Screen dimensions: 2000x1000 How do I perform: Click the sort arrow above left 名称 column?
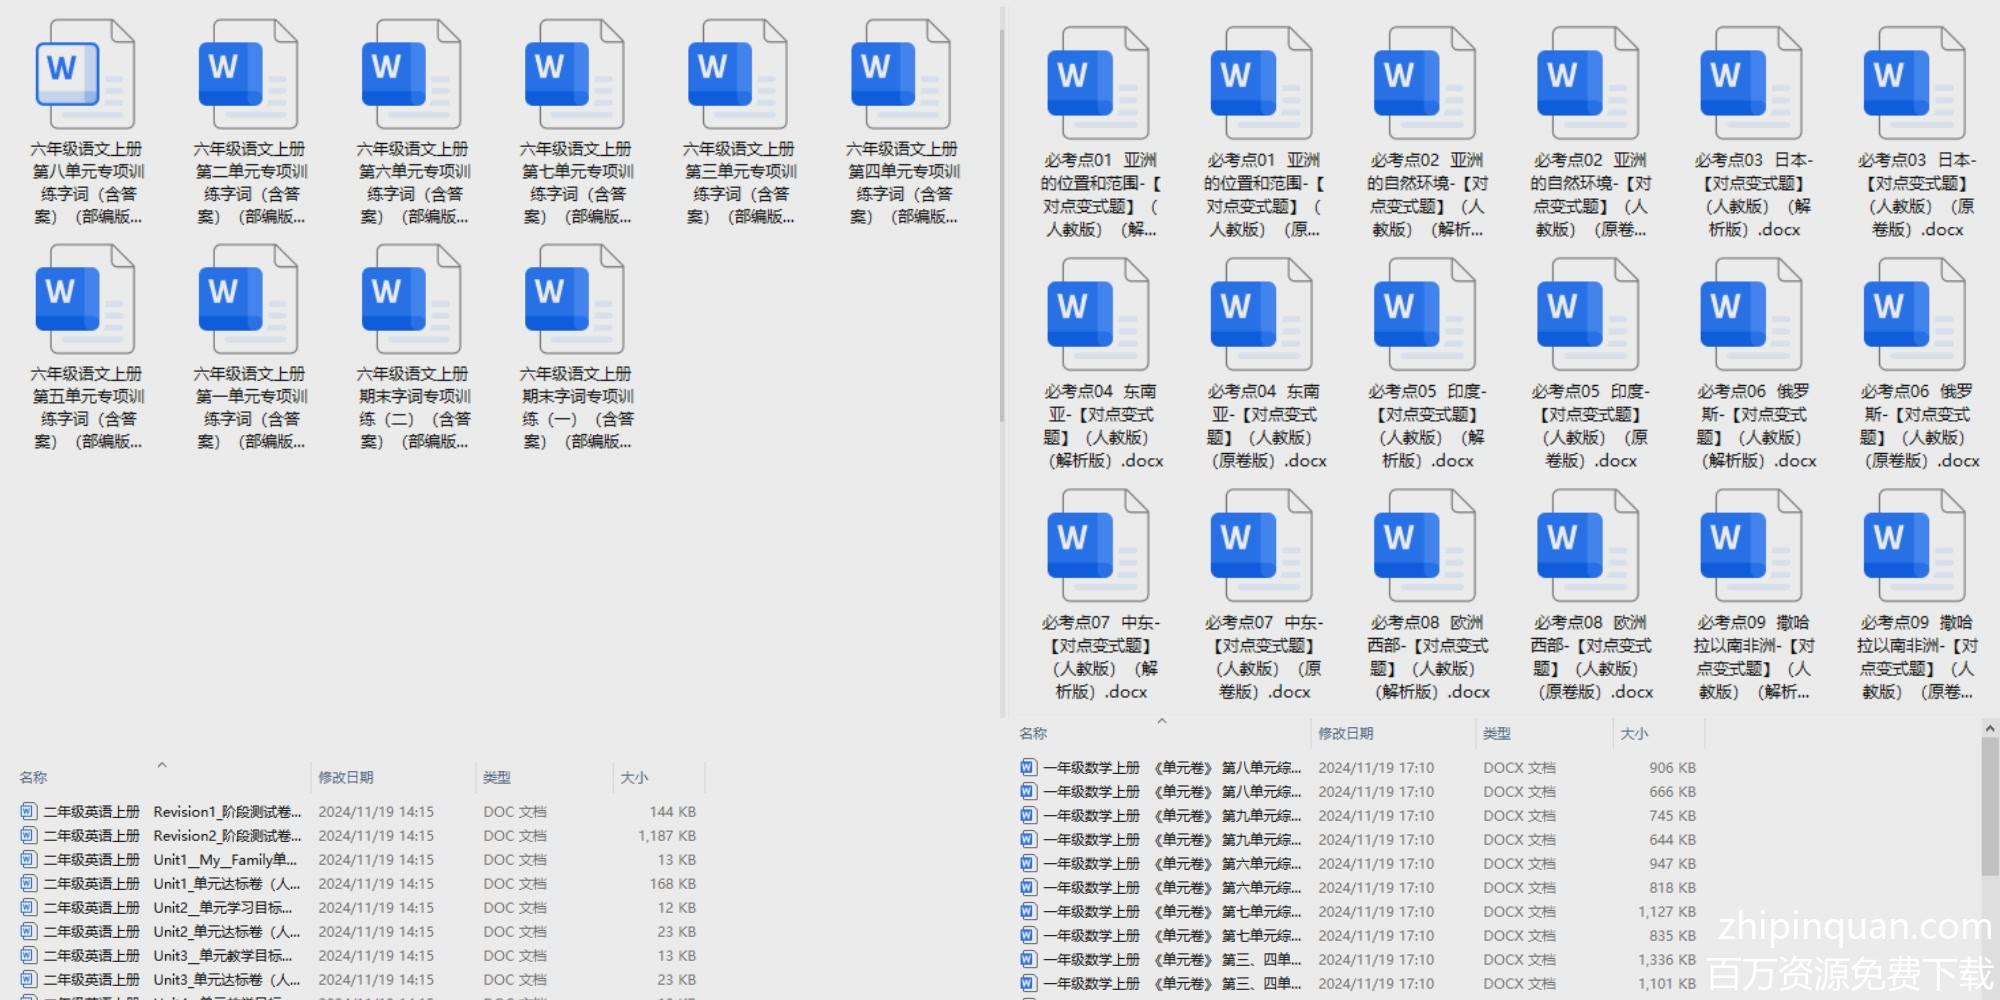point(162,765)
